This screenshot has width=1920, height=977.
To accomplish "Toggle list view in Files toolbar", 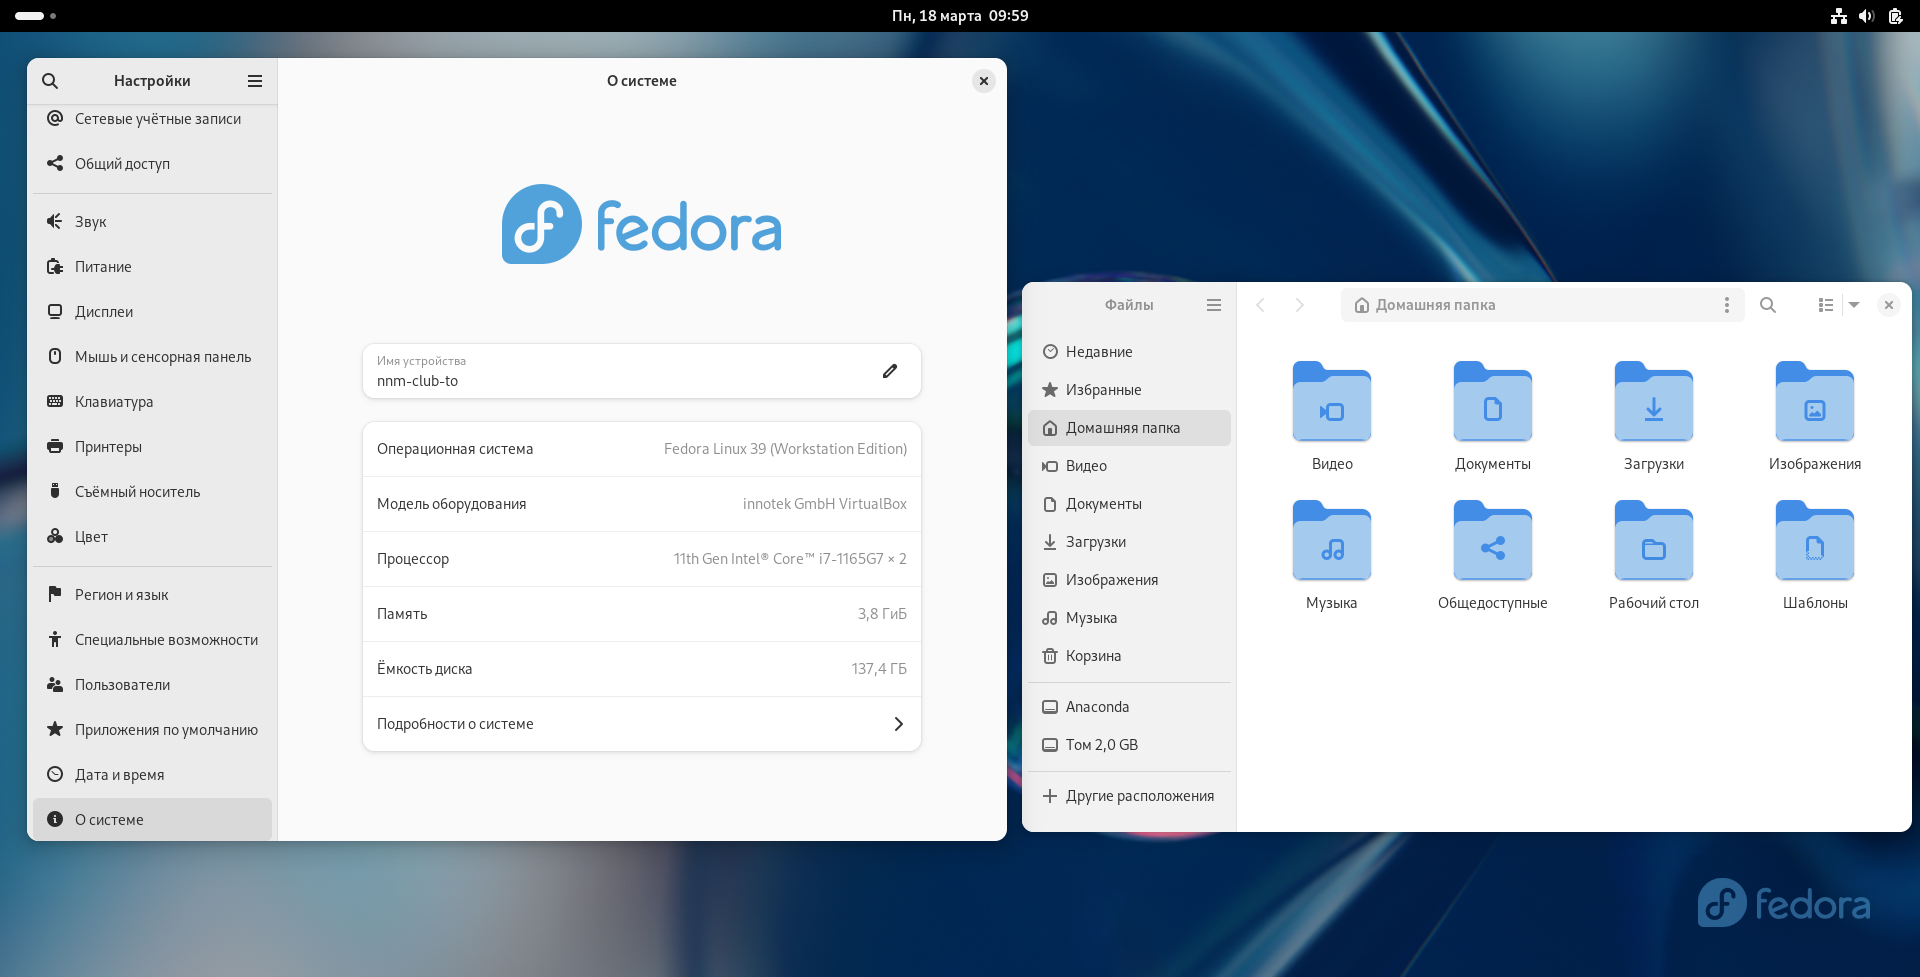I will [x=1824, y=305].
